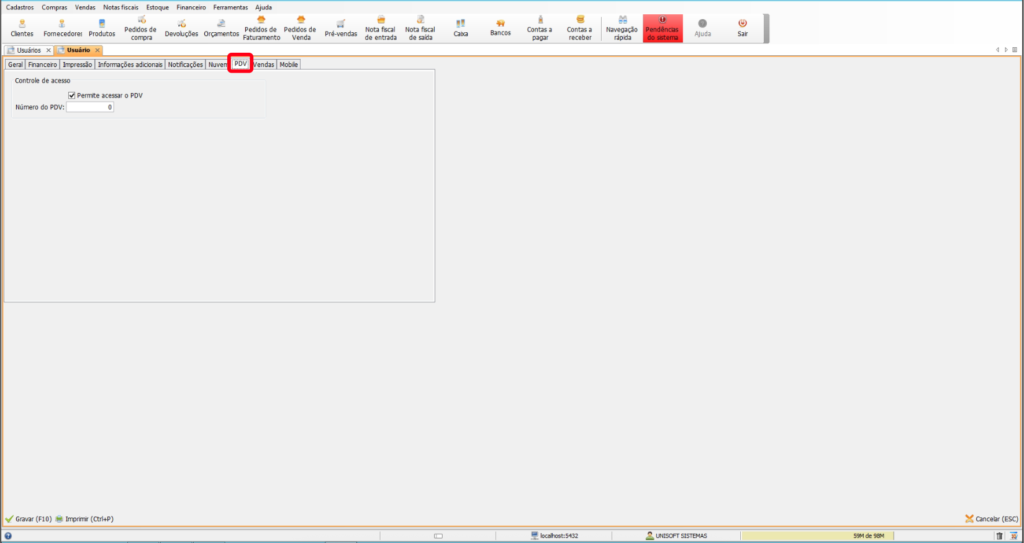The width and height of the screenshot is (1024, 543).
Task: Close the Usuários document tab
Action: coord(48,50)
